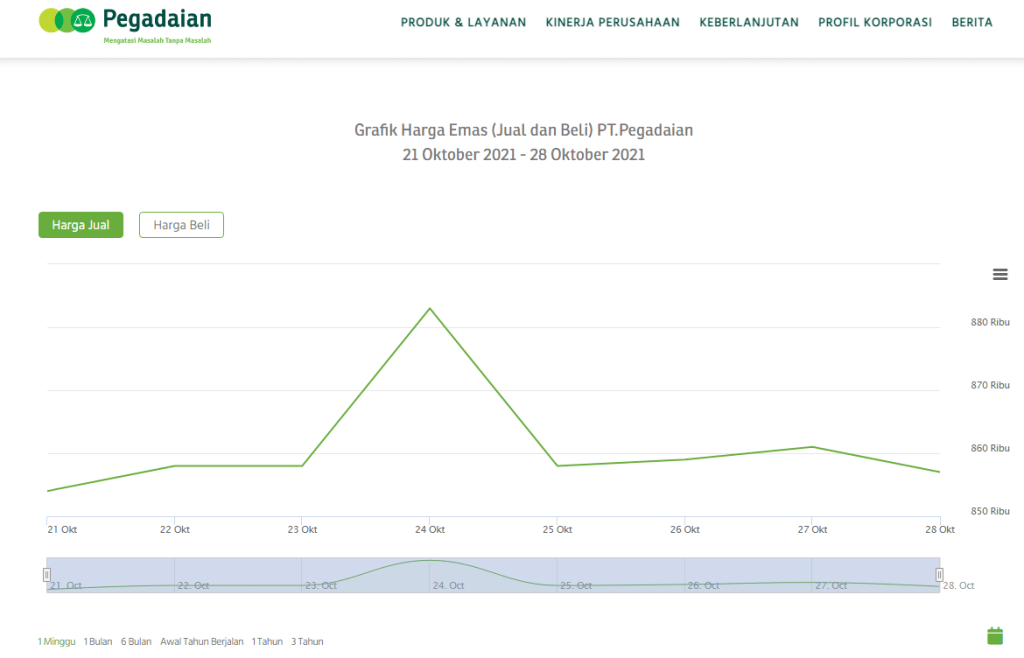The image size is (1024, 658).
Task: Expand the Produk & Layanan menu
Action: pyautogui.click(x=463, y=22)
